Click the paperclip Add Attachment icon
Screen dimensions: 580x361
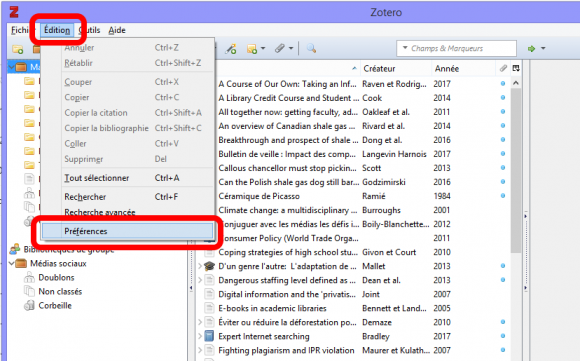click(x=280, y=48)
